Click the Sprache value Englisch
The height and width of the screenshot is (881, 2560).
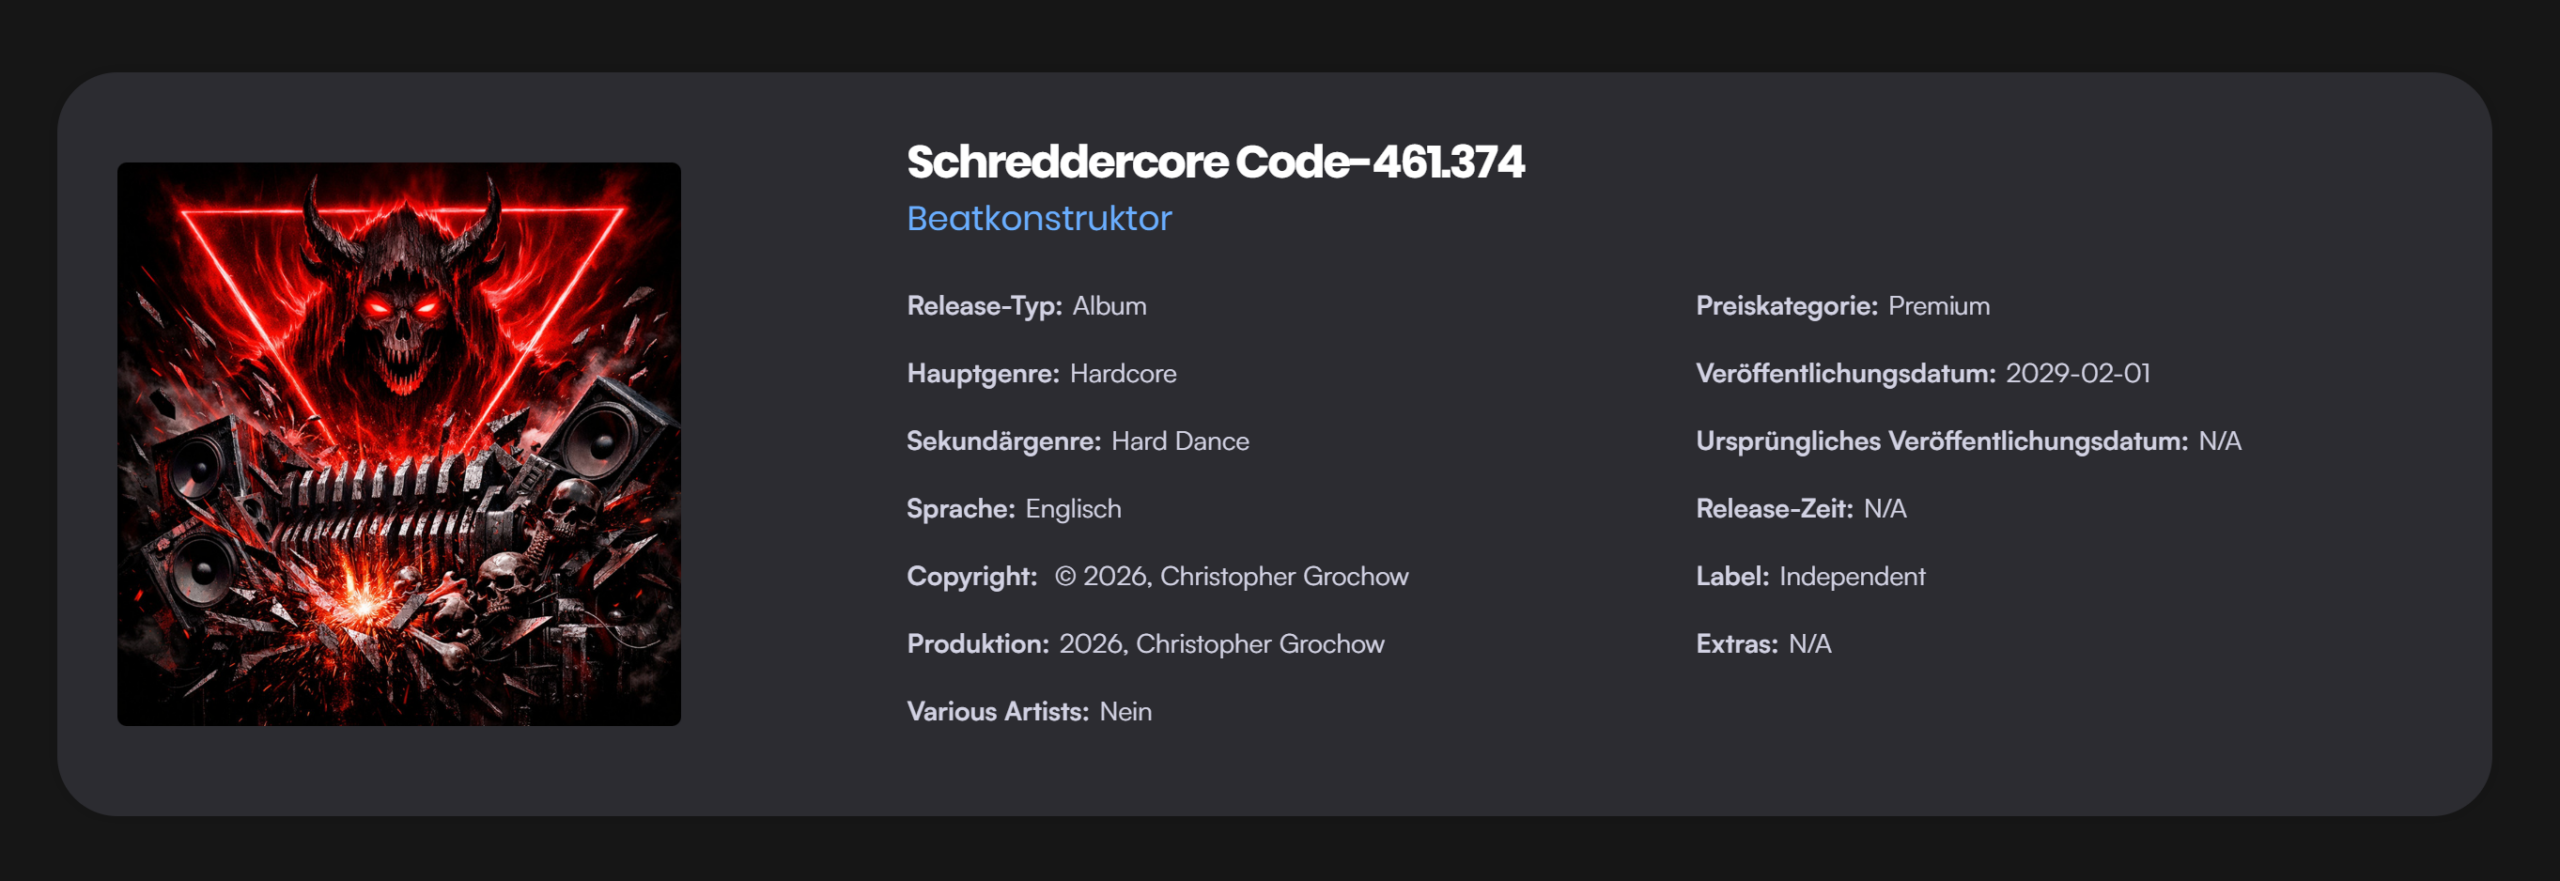(x=1073, y=509)
